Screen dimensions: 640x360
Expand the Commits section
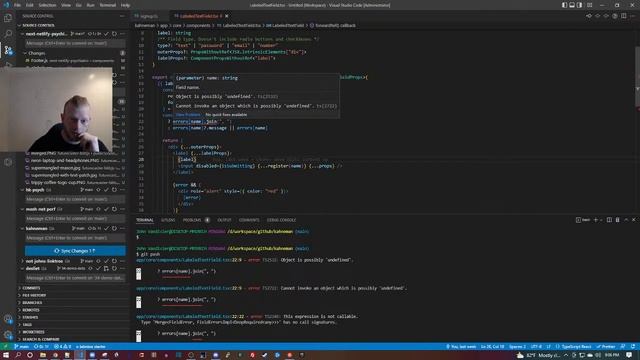pyautogui.click(x=31, y=288)
